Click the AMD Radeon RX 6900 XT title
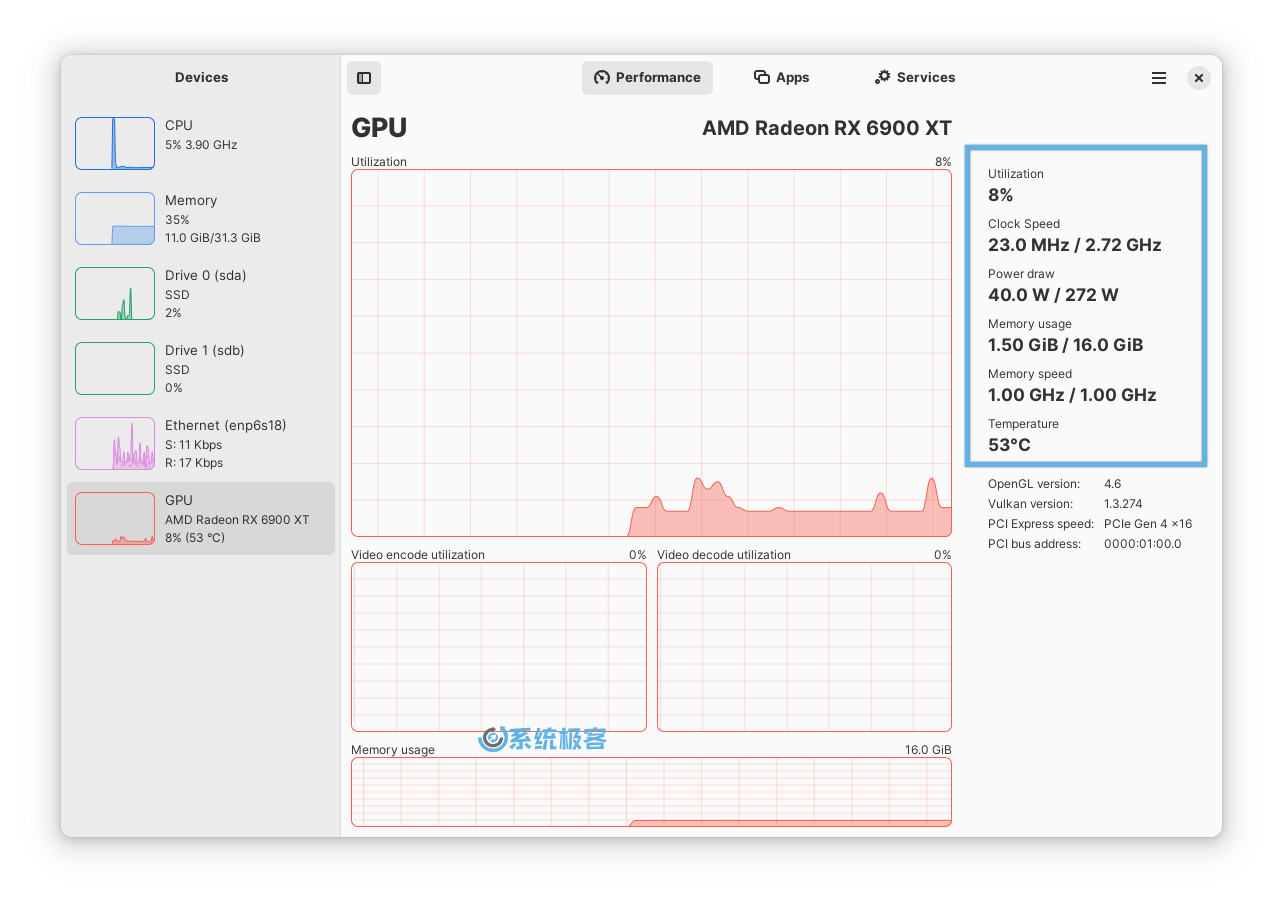This screenshot has height=904, width=1283. click(827, 128)
